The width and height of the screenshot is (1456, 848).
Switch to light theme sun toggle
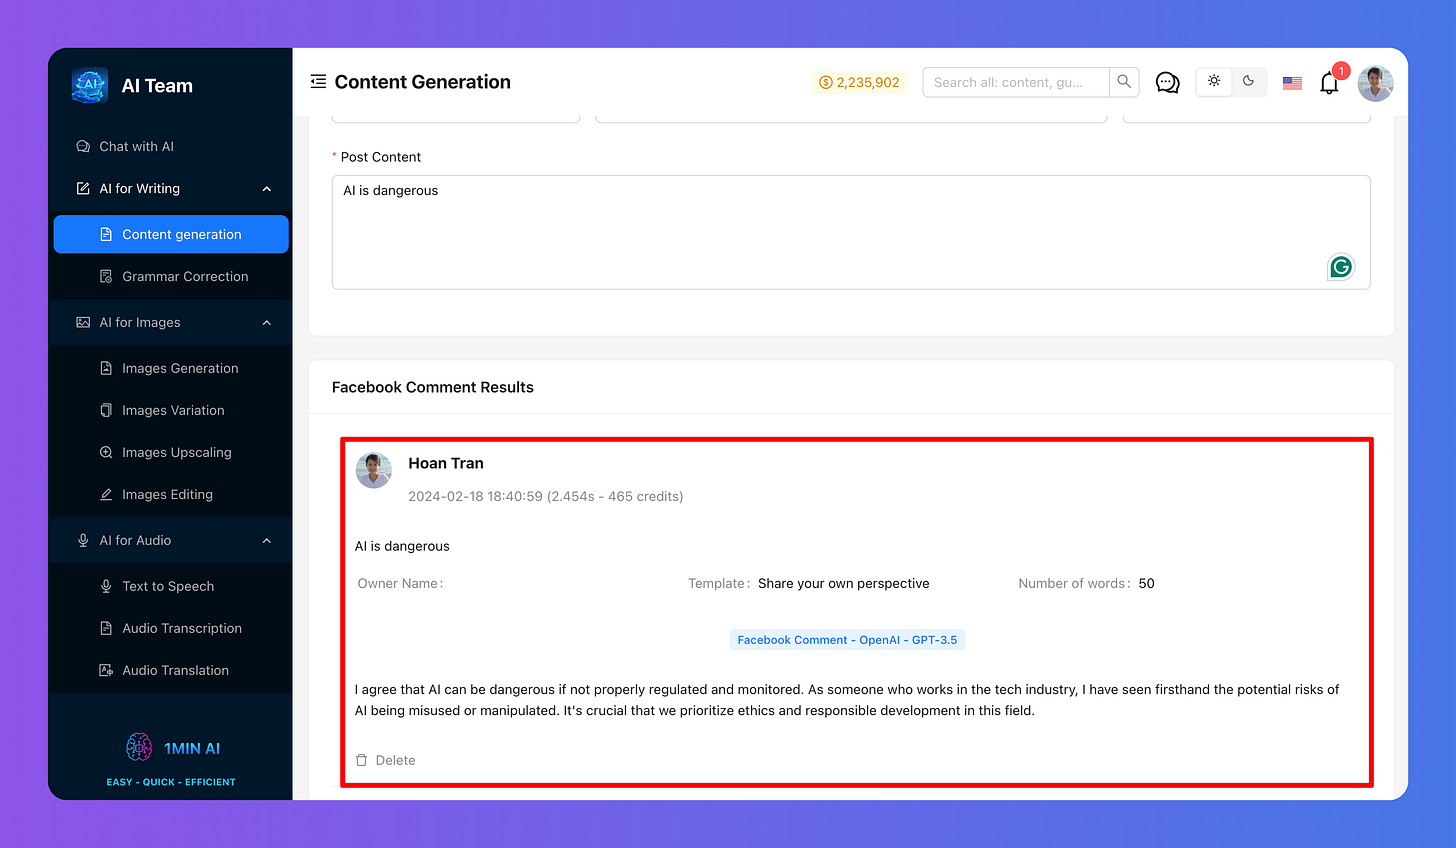(x=1214, y=81)
